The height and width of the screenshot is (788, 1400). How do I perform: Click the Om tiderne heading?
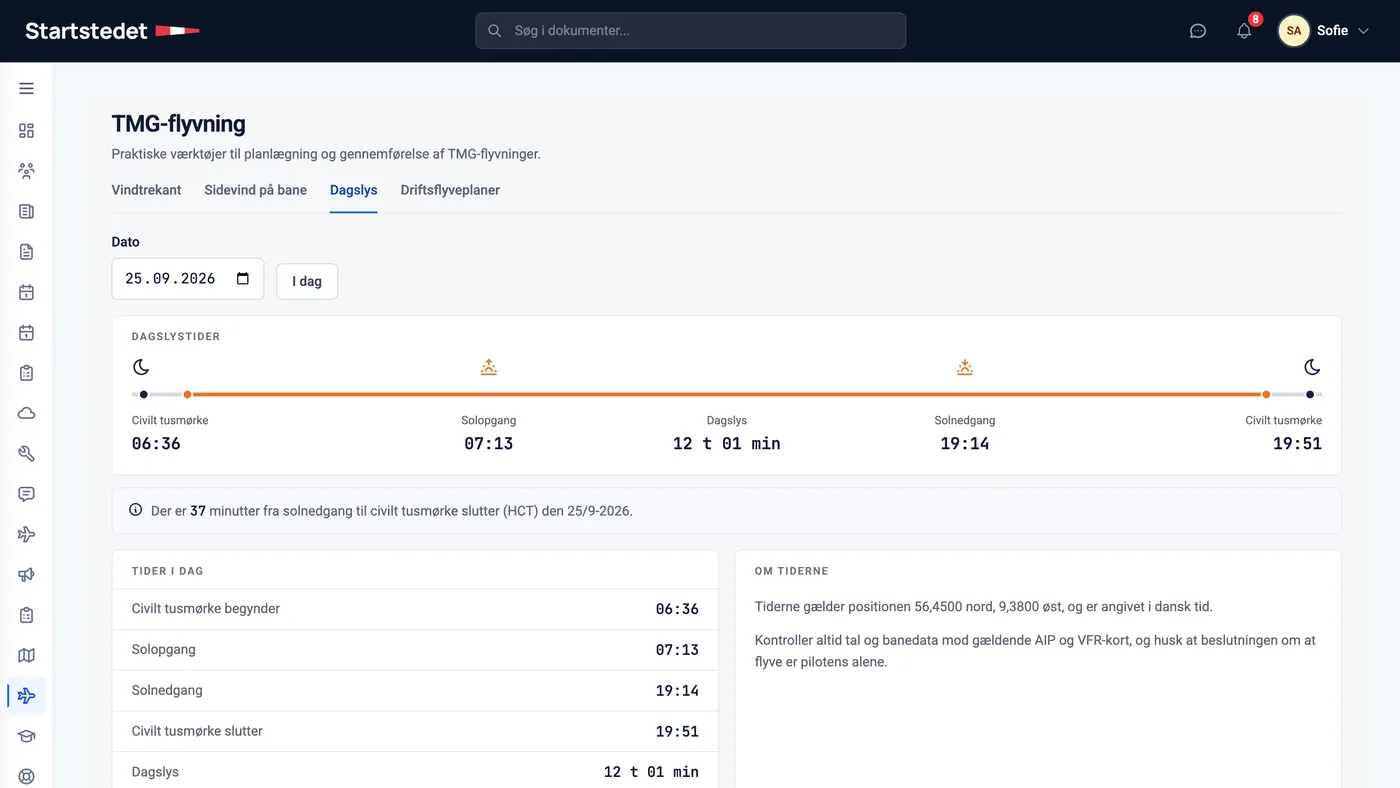(x=791, y=571)
